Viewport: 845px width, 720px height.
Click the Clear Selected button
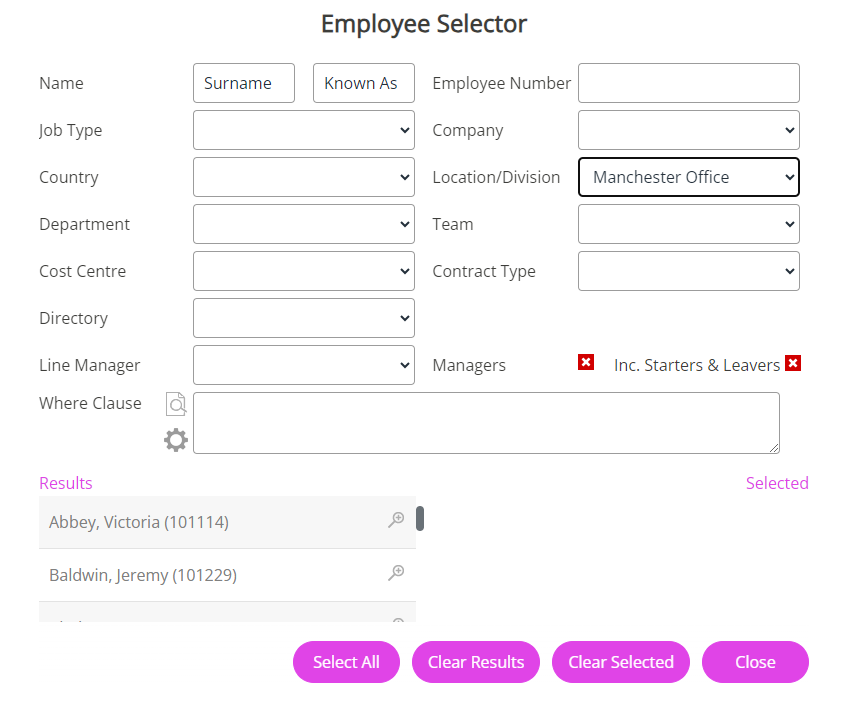tap(621, 662)
